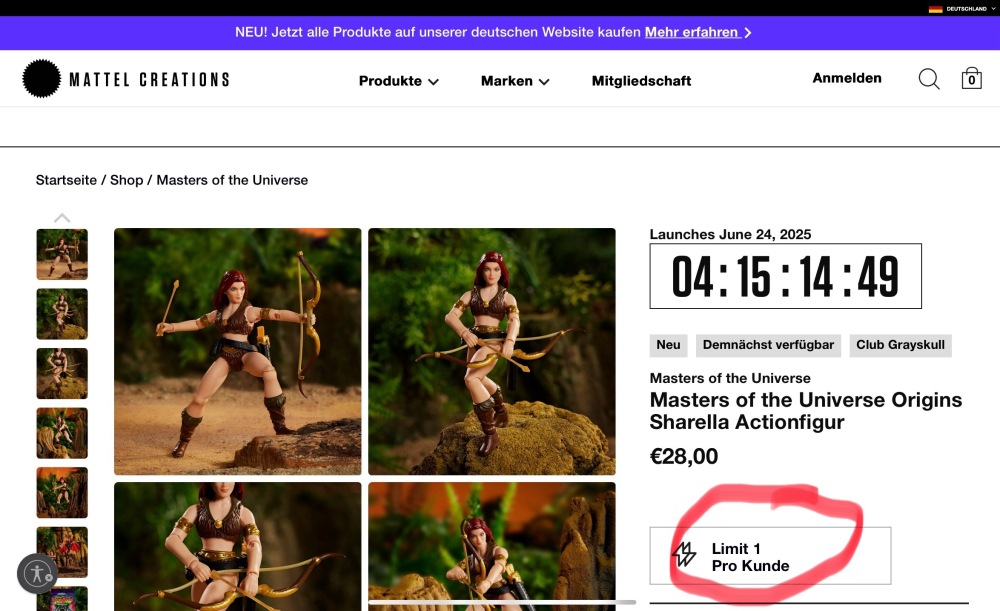Viewport: 1000px width, 611px height.
Task: Follow the Mehr erfahren banner link
Action: pyautogui.click(x=698, y=32)
